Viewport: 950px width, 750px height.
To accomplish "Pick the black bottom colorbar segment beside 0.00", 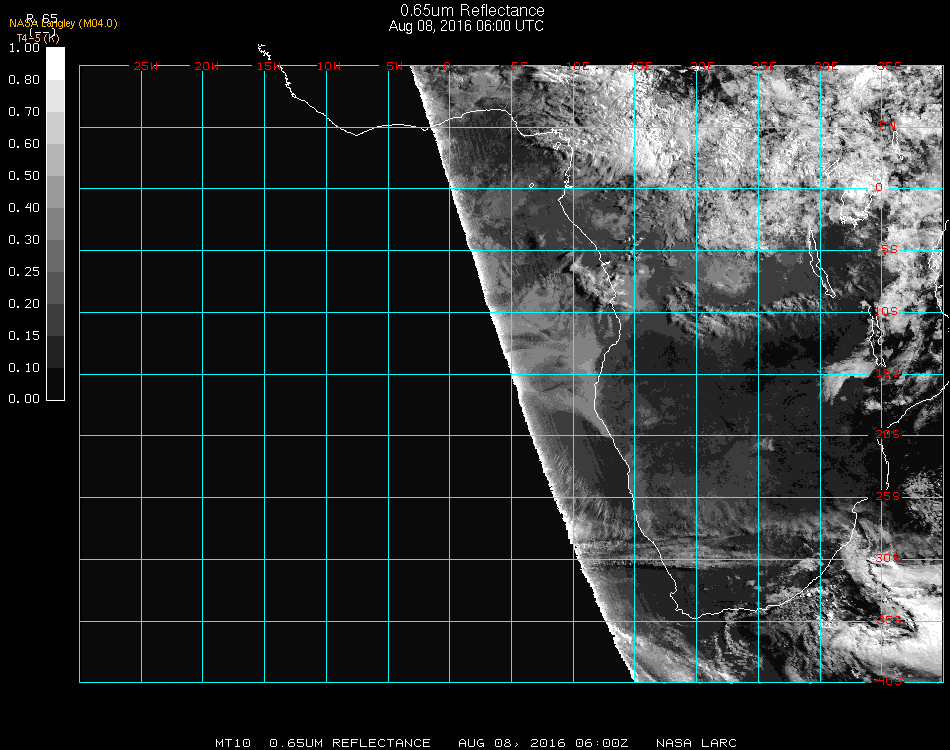I will 55,383.
